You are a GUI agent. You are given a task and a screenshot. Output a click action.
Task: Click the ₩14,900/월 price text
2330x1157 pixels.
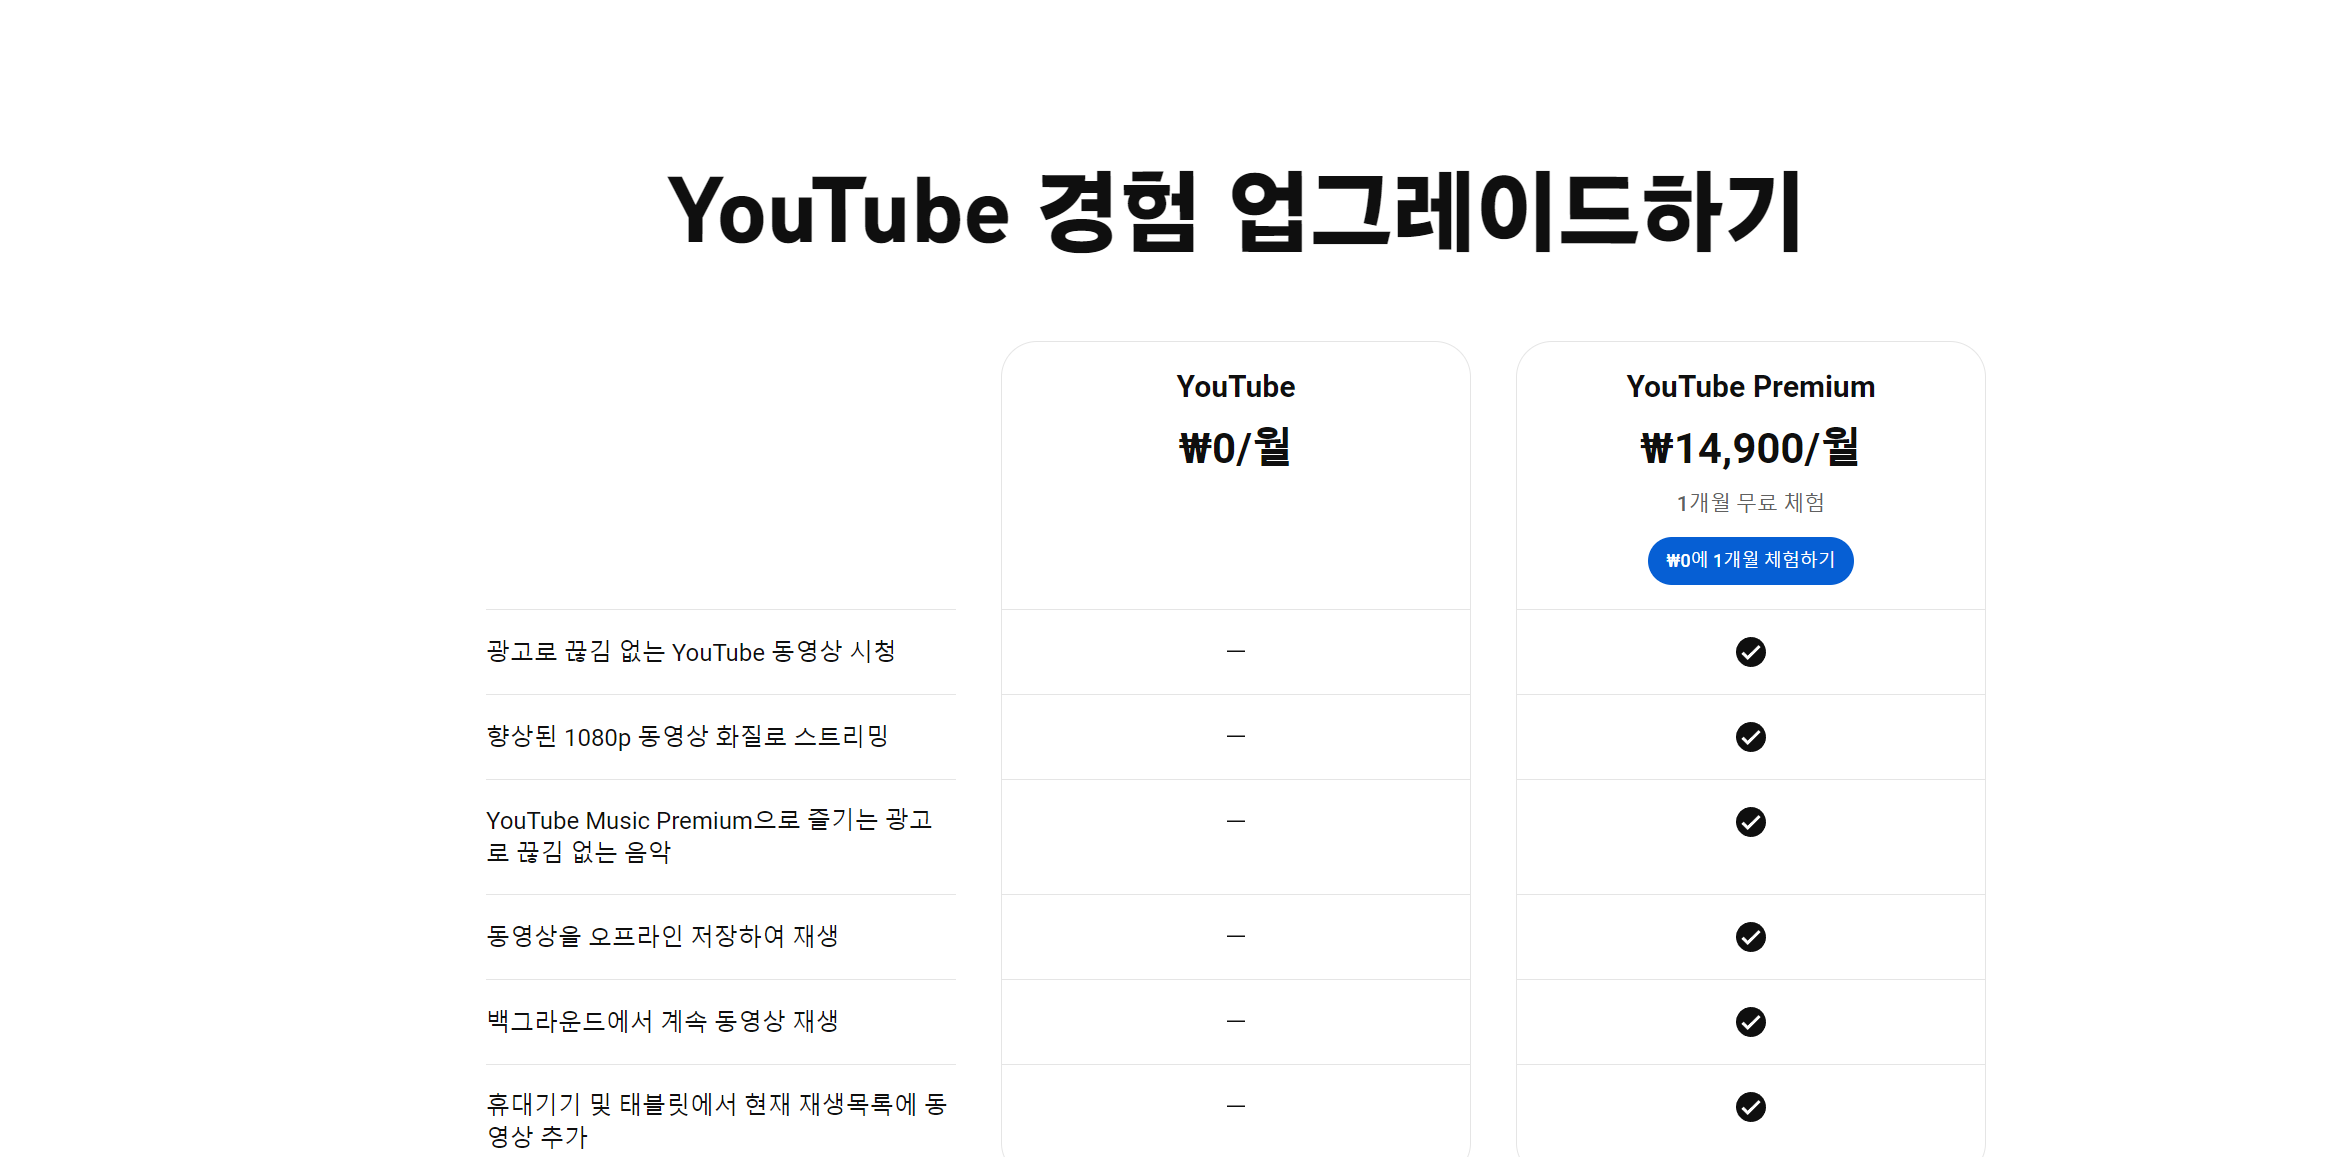click(1750, 448)
